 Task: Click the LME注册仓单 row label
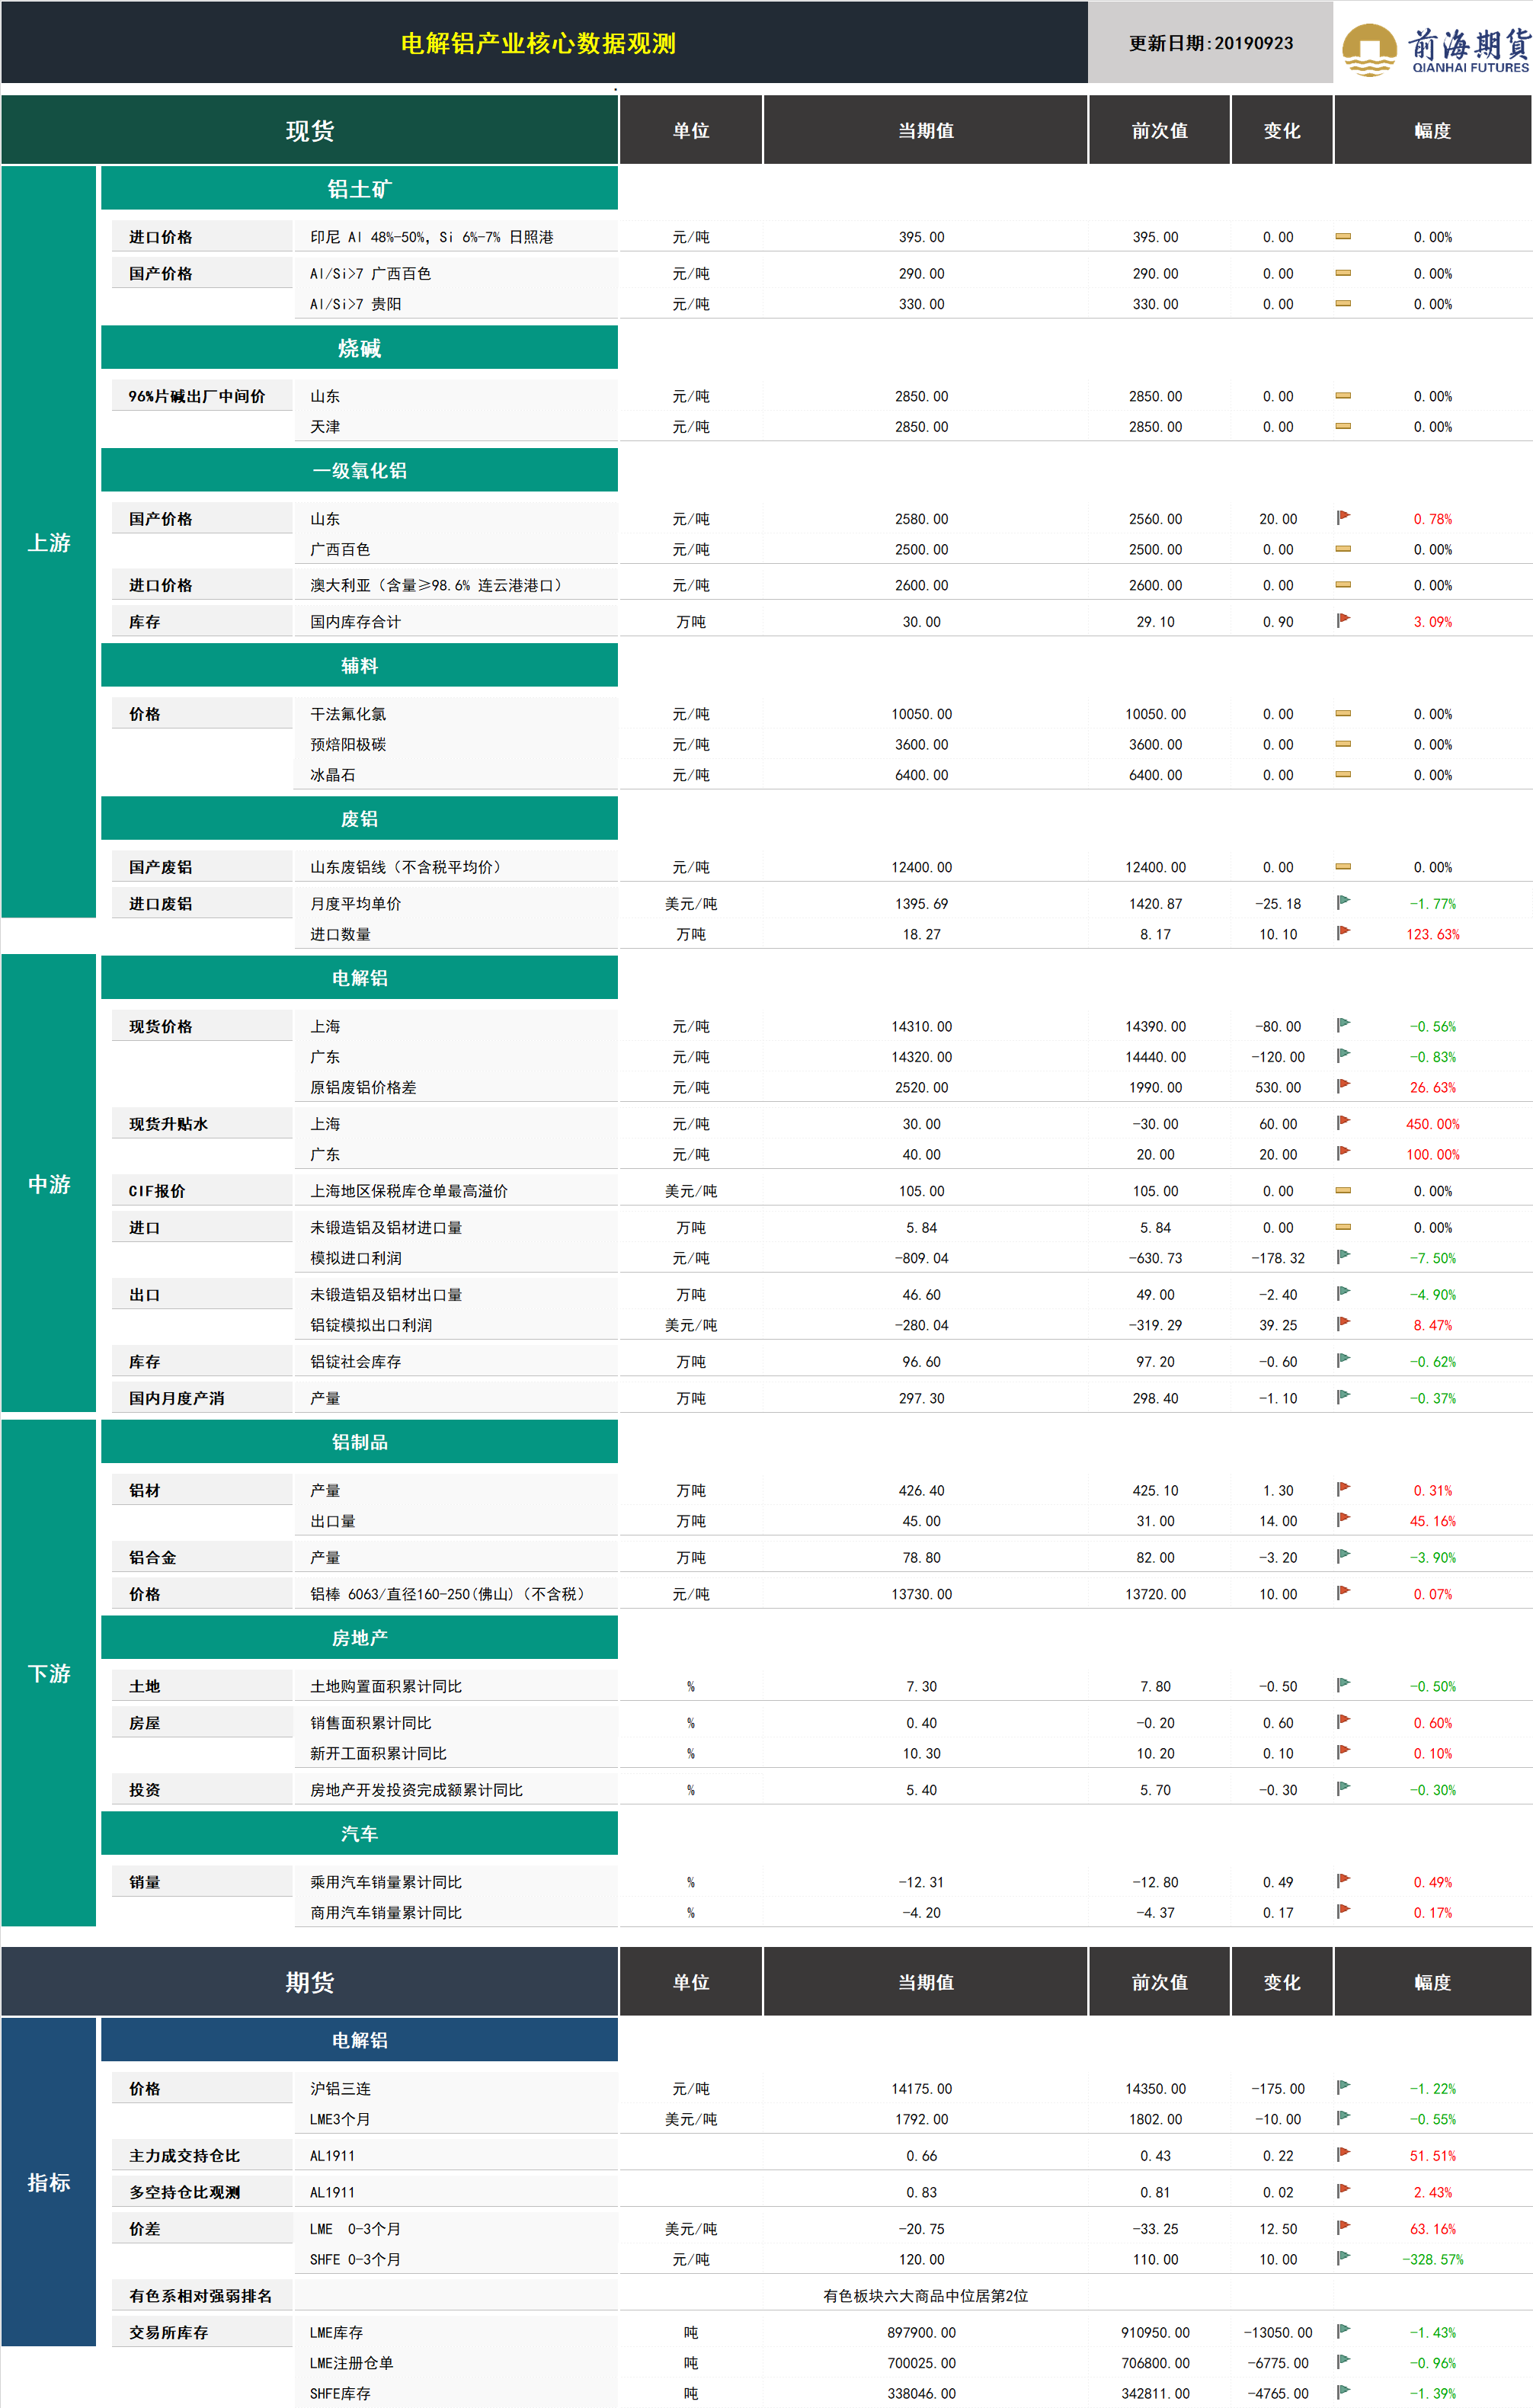(351, 2363)
